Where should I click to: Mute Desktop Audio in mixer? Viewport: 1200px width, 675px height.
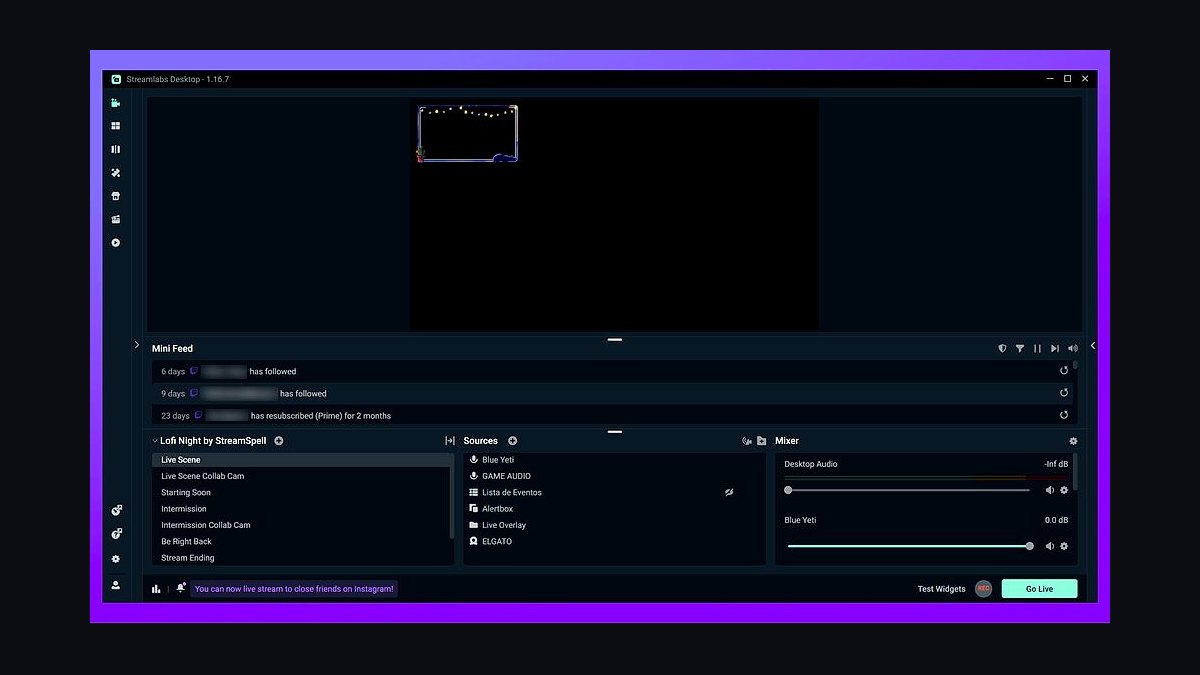pyautogui.click(x=1050, y=490)
